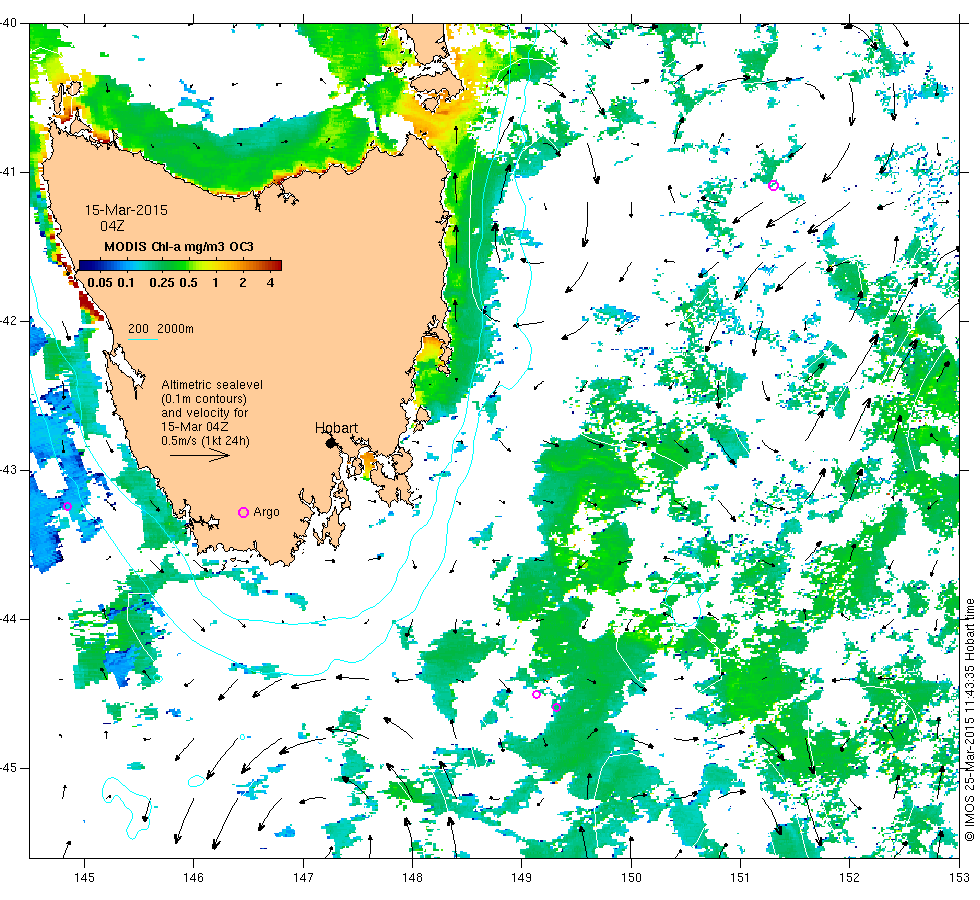Image resolution: width=980 pixels, height=900 pixels.
Task: Select the black Hobart location dot
Action: (x=331, y=442)
